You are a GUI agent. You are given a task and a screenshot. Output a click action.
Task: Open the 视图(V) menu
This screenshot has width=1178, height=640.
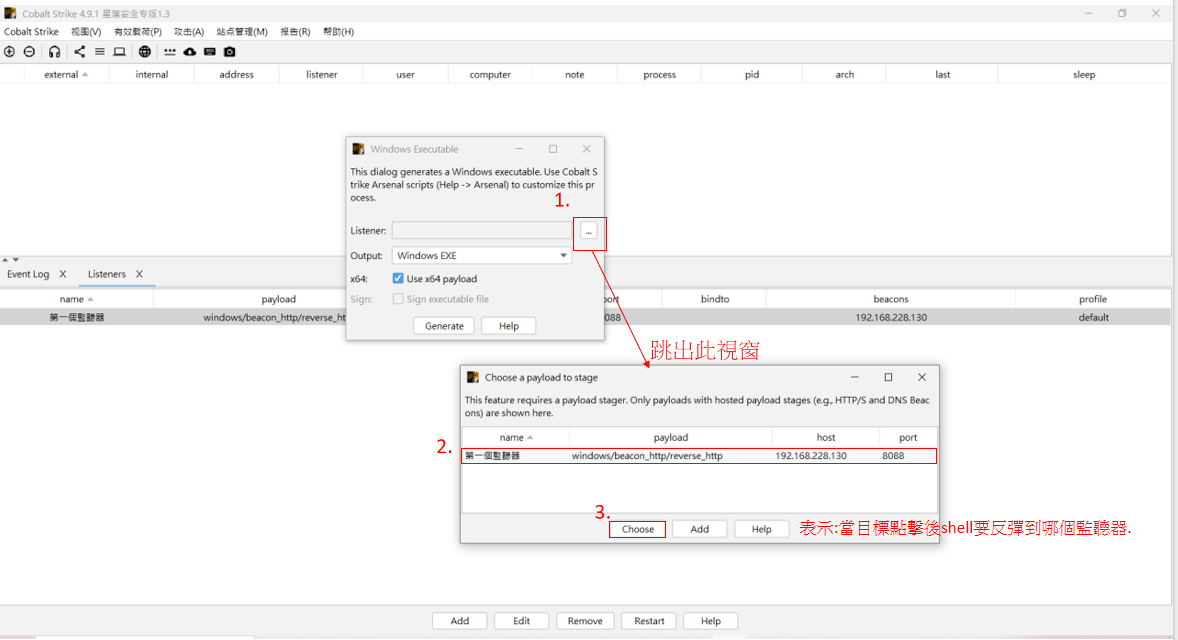(x=86, y=32)
